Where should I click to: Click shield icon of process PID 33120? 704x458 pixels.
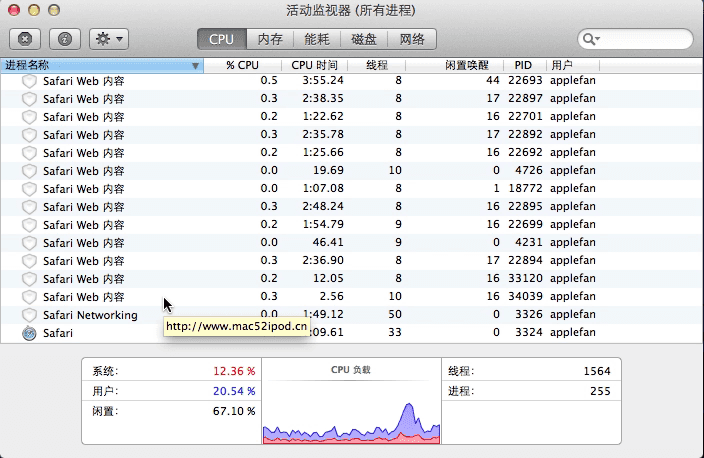[29, 279]
